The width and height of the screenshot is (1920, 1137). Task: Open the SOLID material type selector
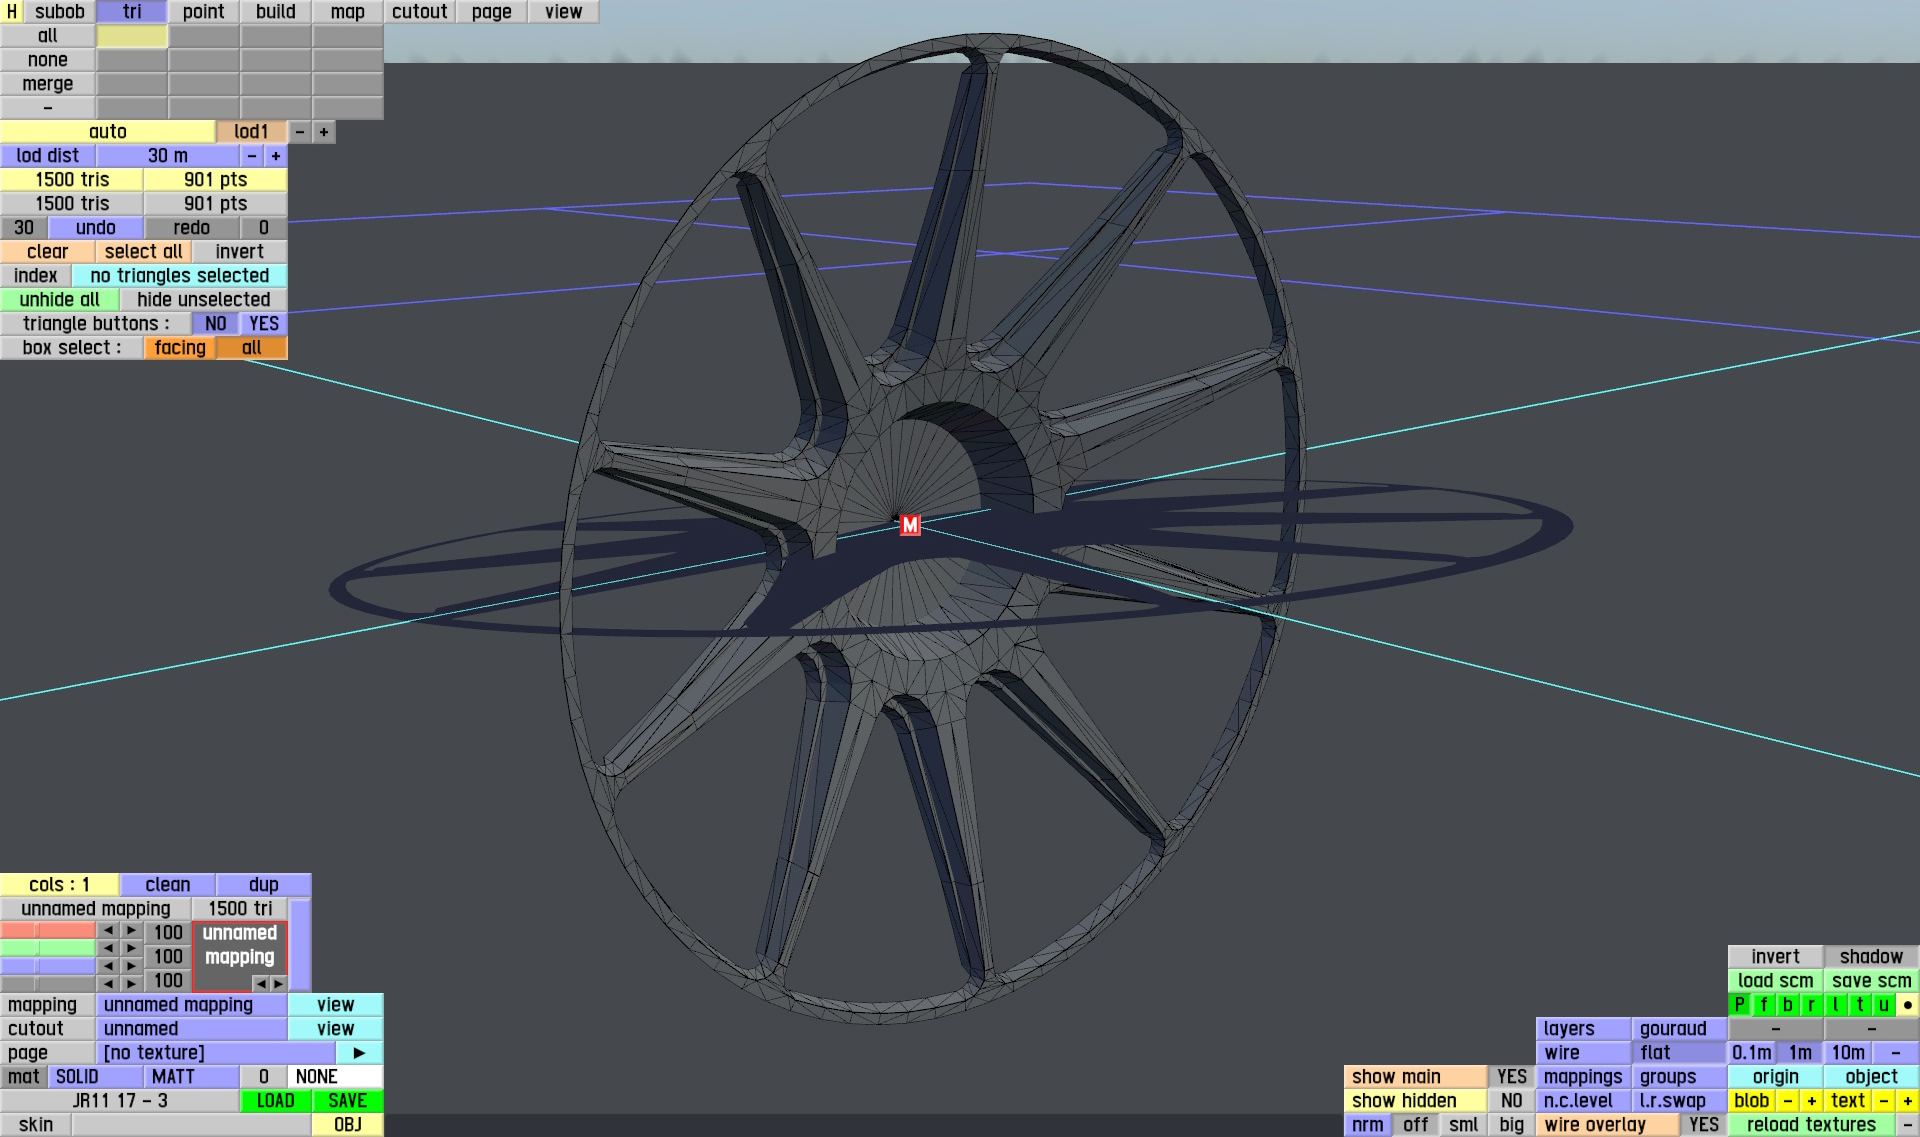95,1077
